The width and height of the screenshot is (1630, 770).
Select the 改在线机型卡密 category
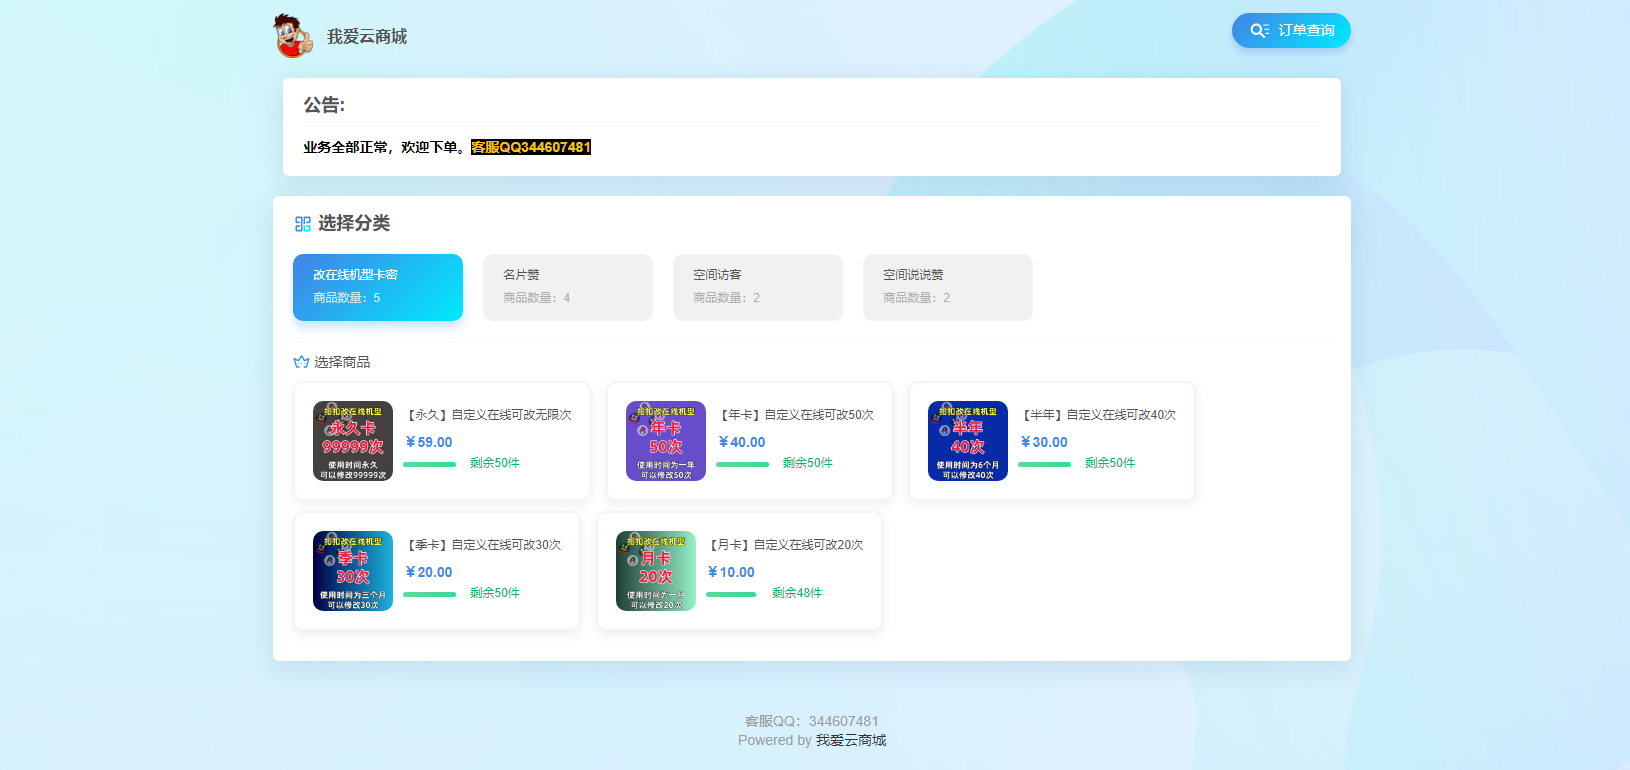378,287
